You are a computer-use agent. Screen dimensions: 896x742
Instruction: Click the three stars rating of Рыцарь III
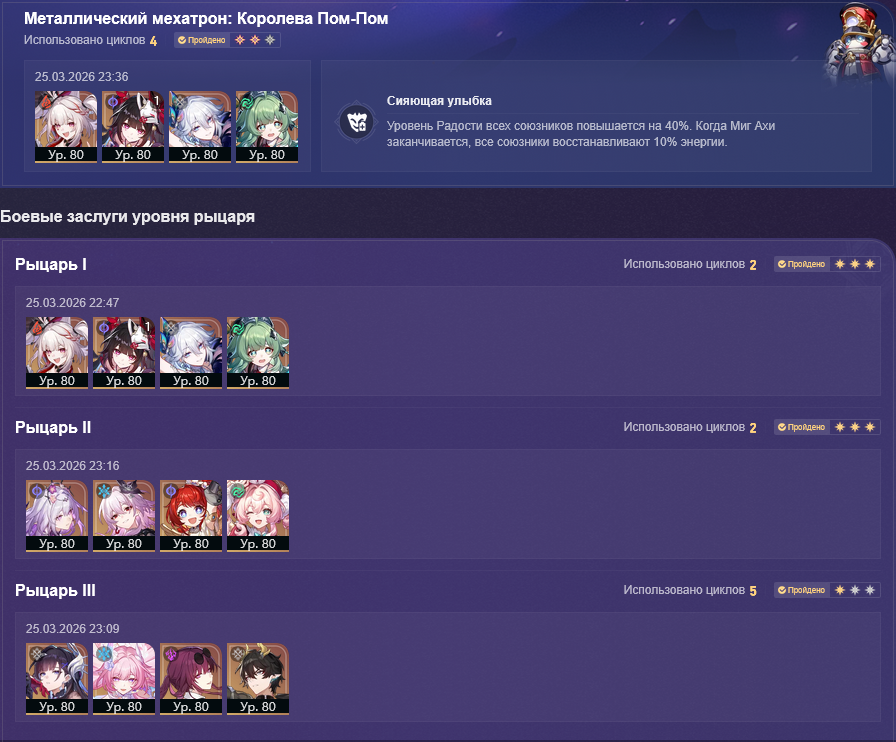[x=854, y=590]
